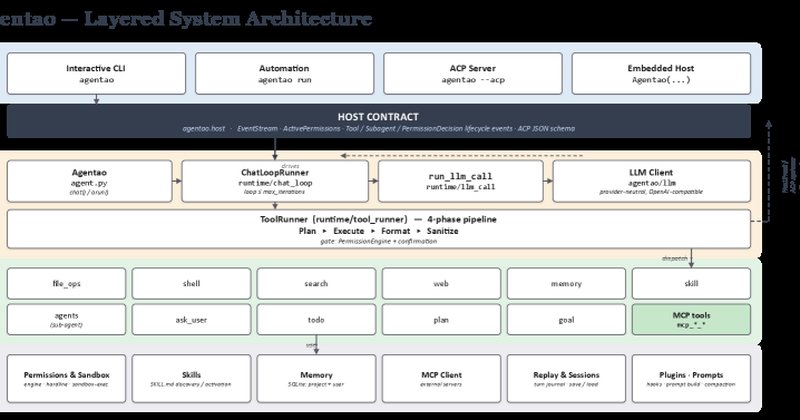800x420 pixels.
Task: Select the shell tool box
Action: click(x=191, y=283)
